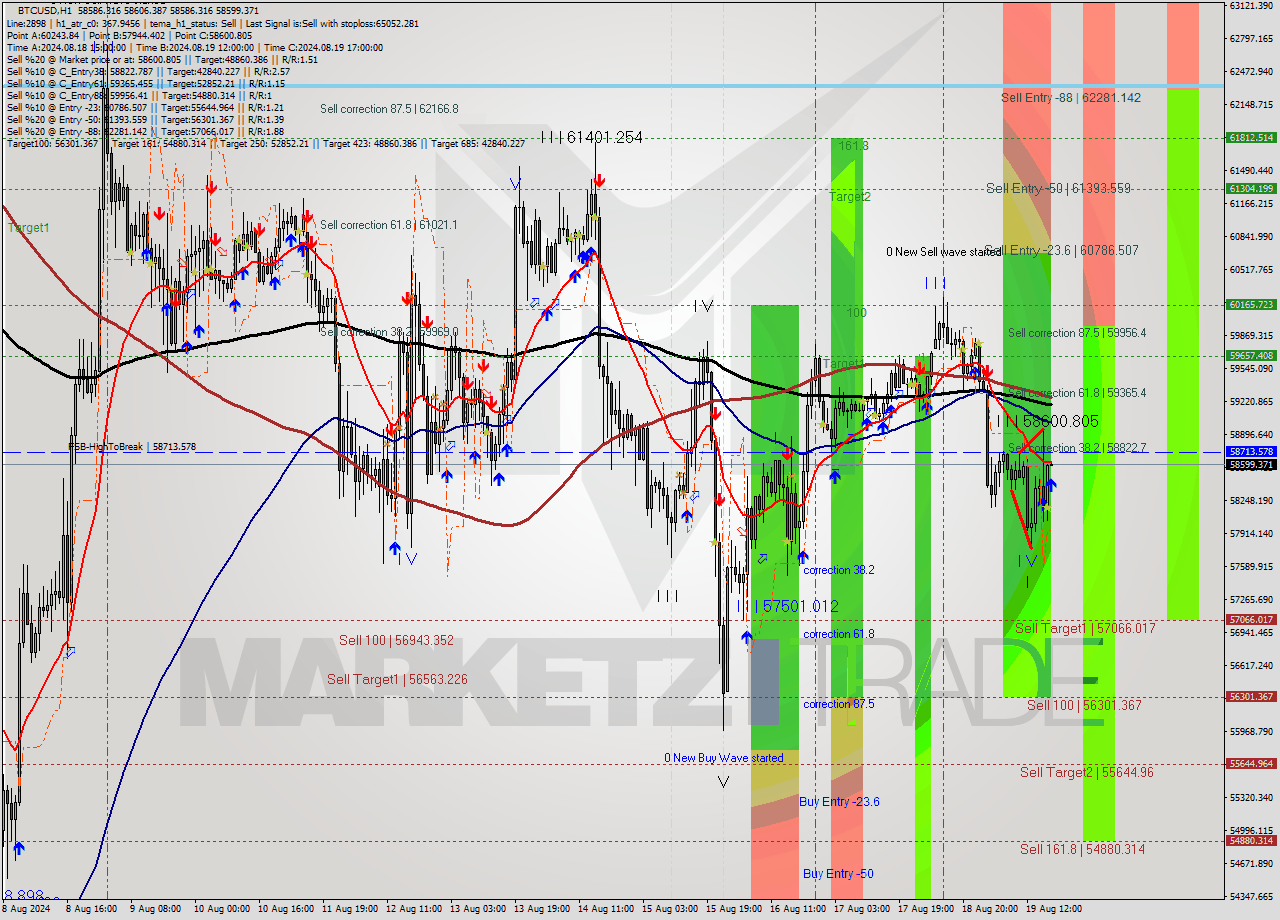Select the 'Sell Target2 | 55644.96' label
This screenshot has height=920, width=1280.
(x=1087, y=772)
